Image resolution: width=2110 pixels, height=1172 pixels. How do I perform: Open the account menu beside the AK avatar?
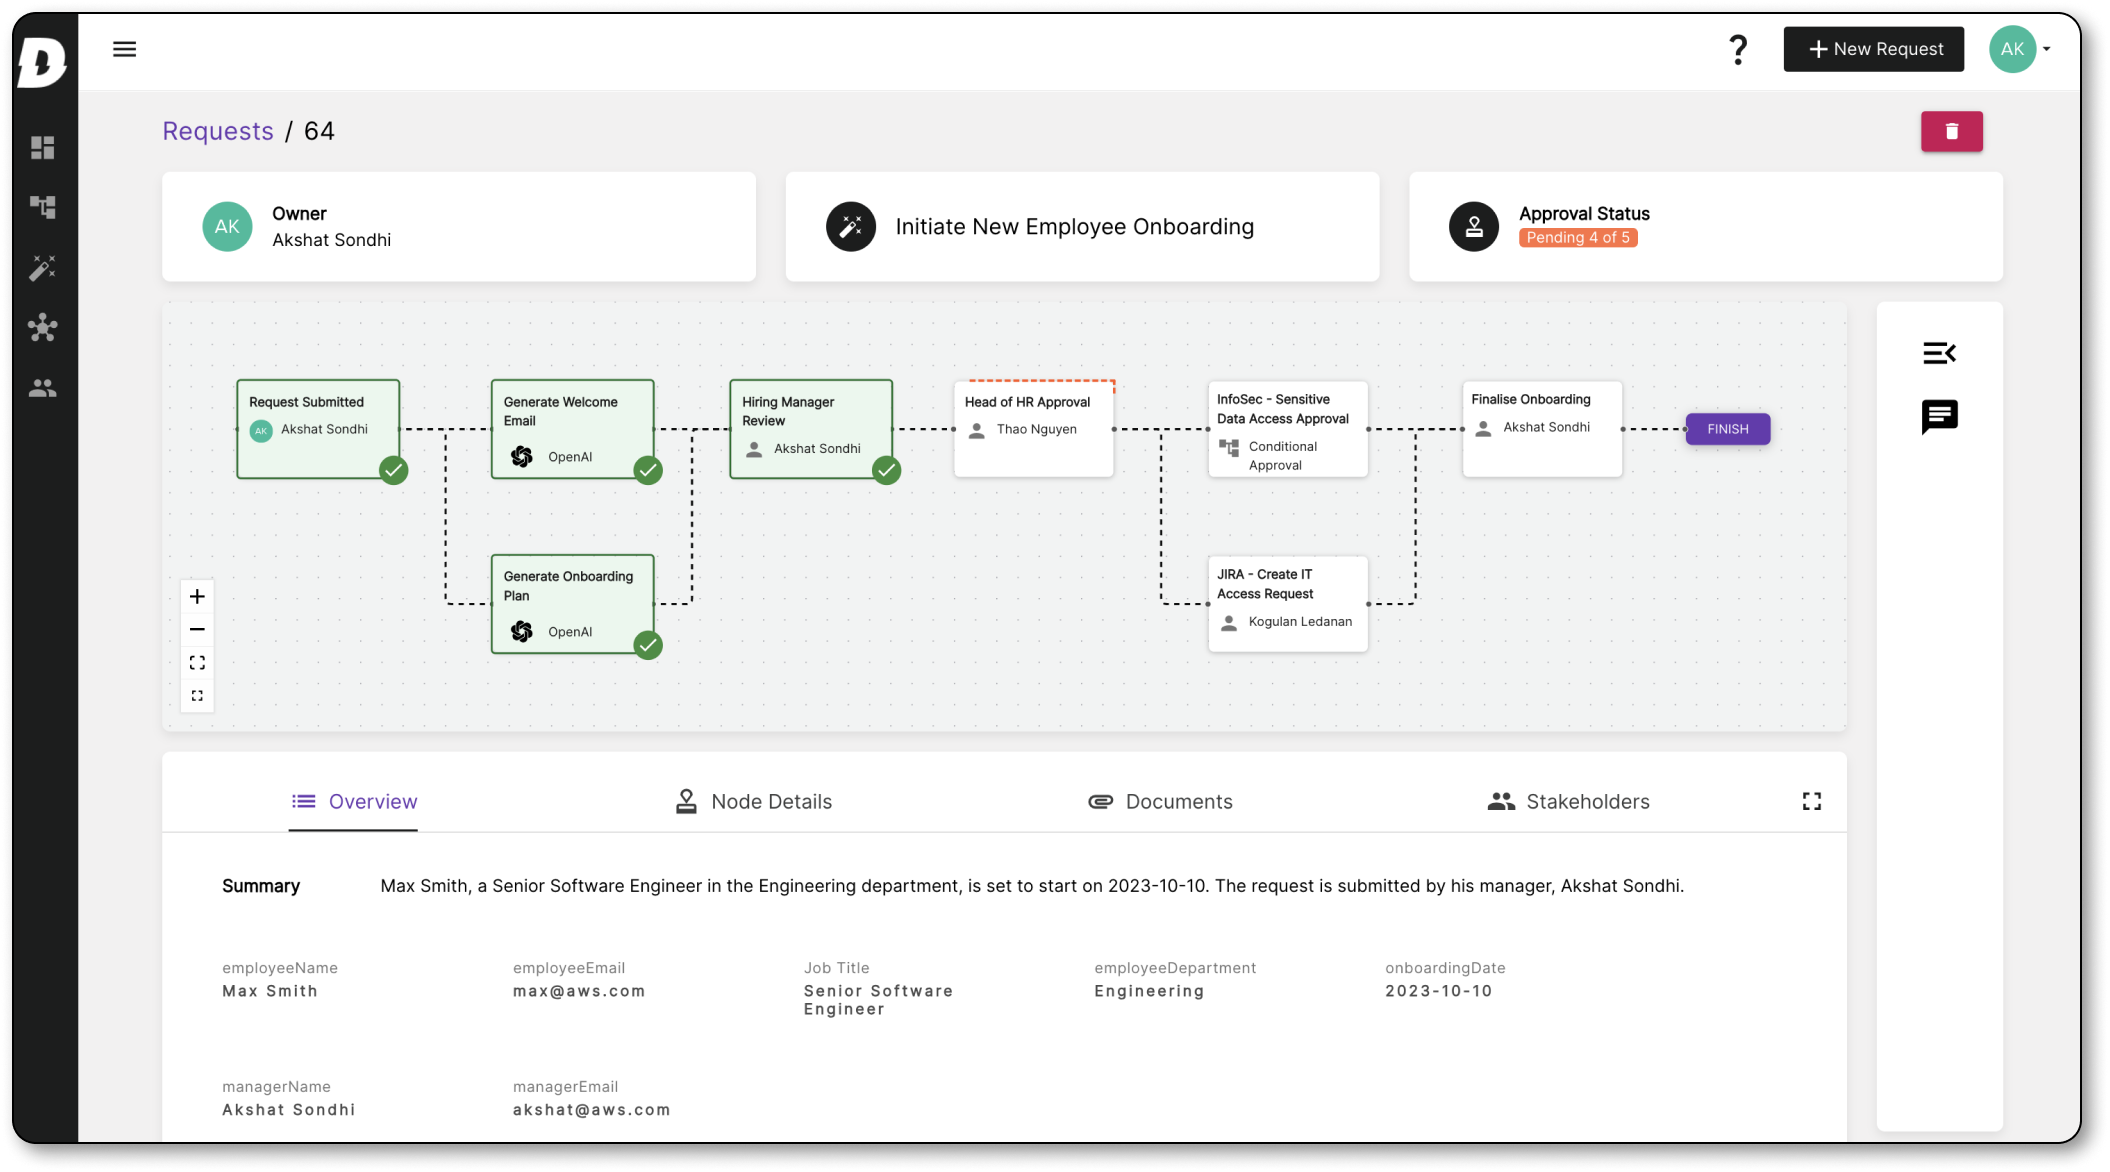[x=2046, y=48]
